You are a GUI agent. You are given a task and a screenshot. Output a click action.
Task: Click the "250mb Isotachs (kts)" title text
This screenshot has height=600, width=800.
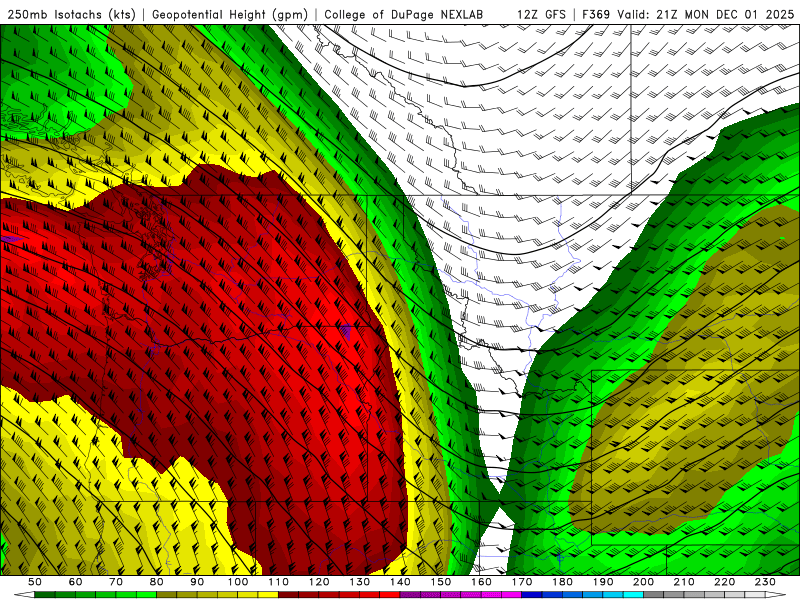pos(71,14)
